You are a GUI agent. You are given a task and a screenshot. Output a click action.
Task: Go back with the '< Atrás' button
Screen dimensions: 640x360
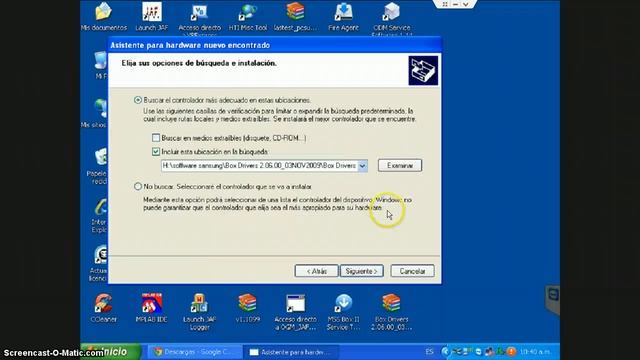pos(316,271)
